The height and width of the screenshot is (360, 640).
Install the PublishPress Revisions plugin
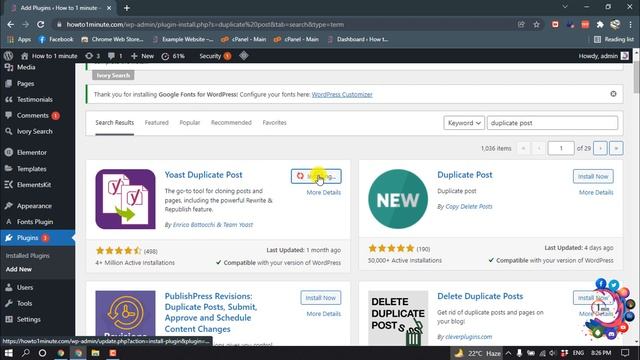click(320, 298)
